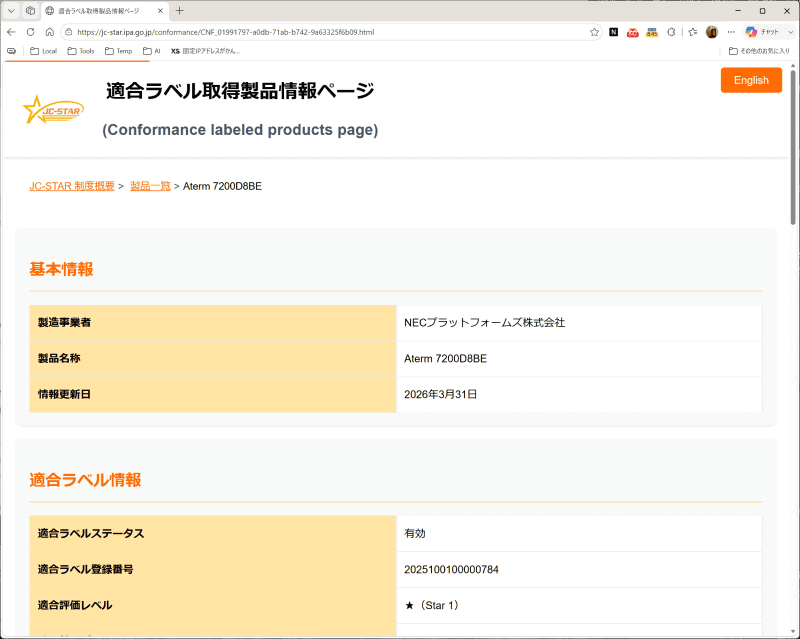This screenshot has height=639, width=800.
Task: Click the ★ (Star 1) level value
Action: click(432, 605)
